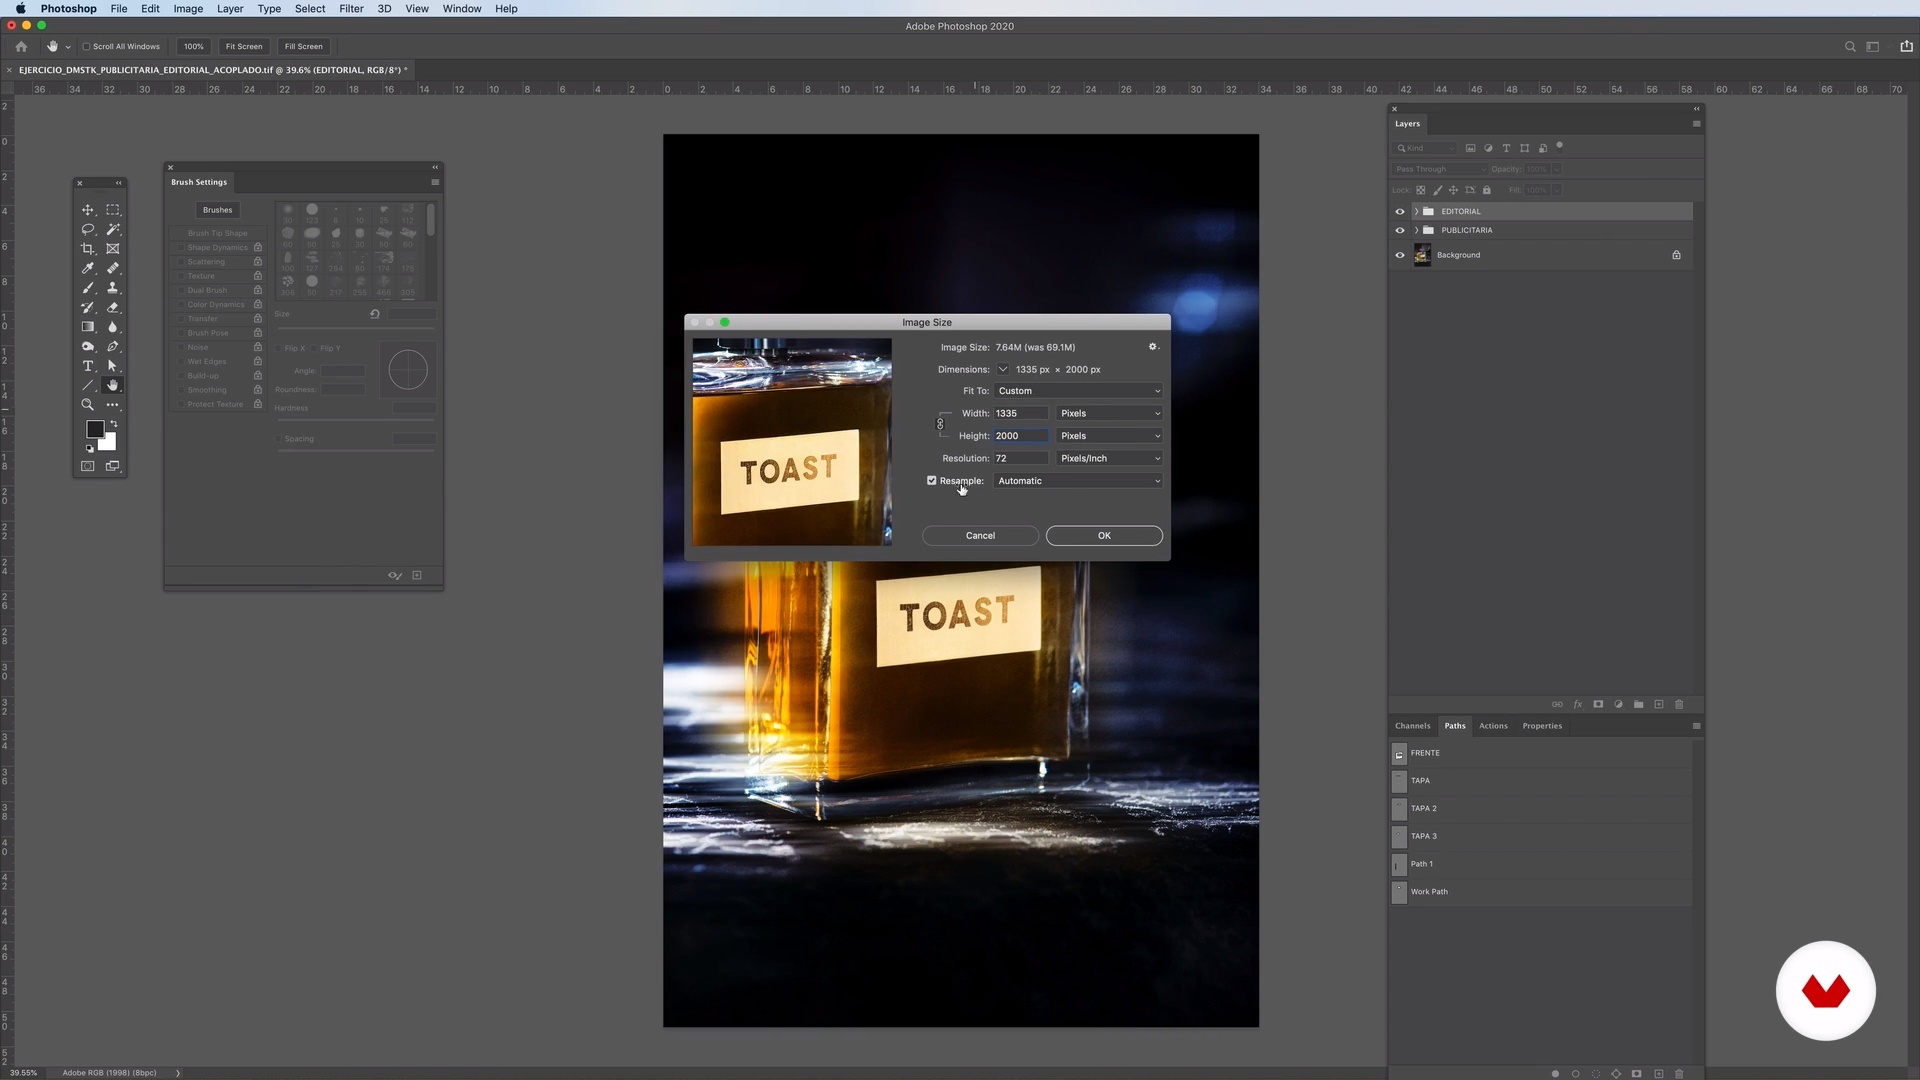The width and height of the screenshot is (1920, 1080).
Task: Select the Frame tool
Action: [x=113, y=249]
